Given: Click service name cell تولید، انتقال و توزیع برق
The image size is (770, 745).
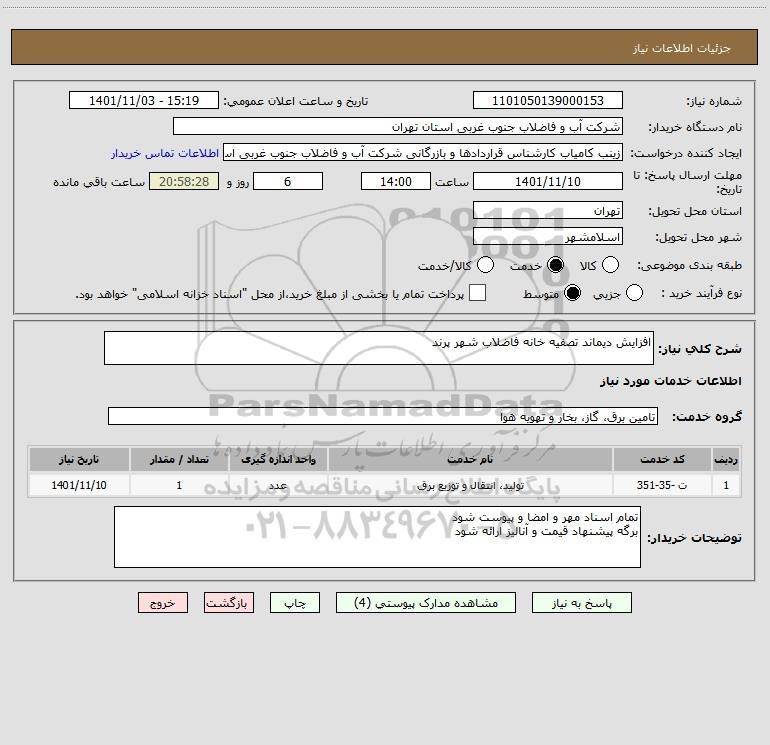Looking at the screenshot, I should click(x=470, y=485).
